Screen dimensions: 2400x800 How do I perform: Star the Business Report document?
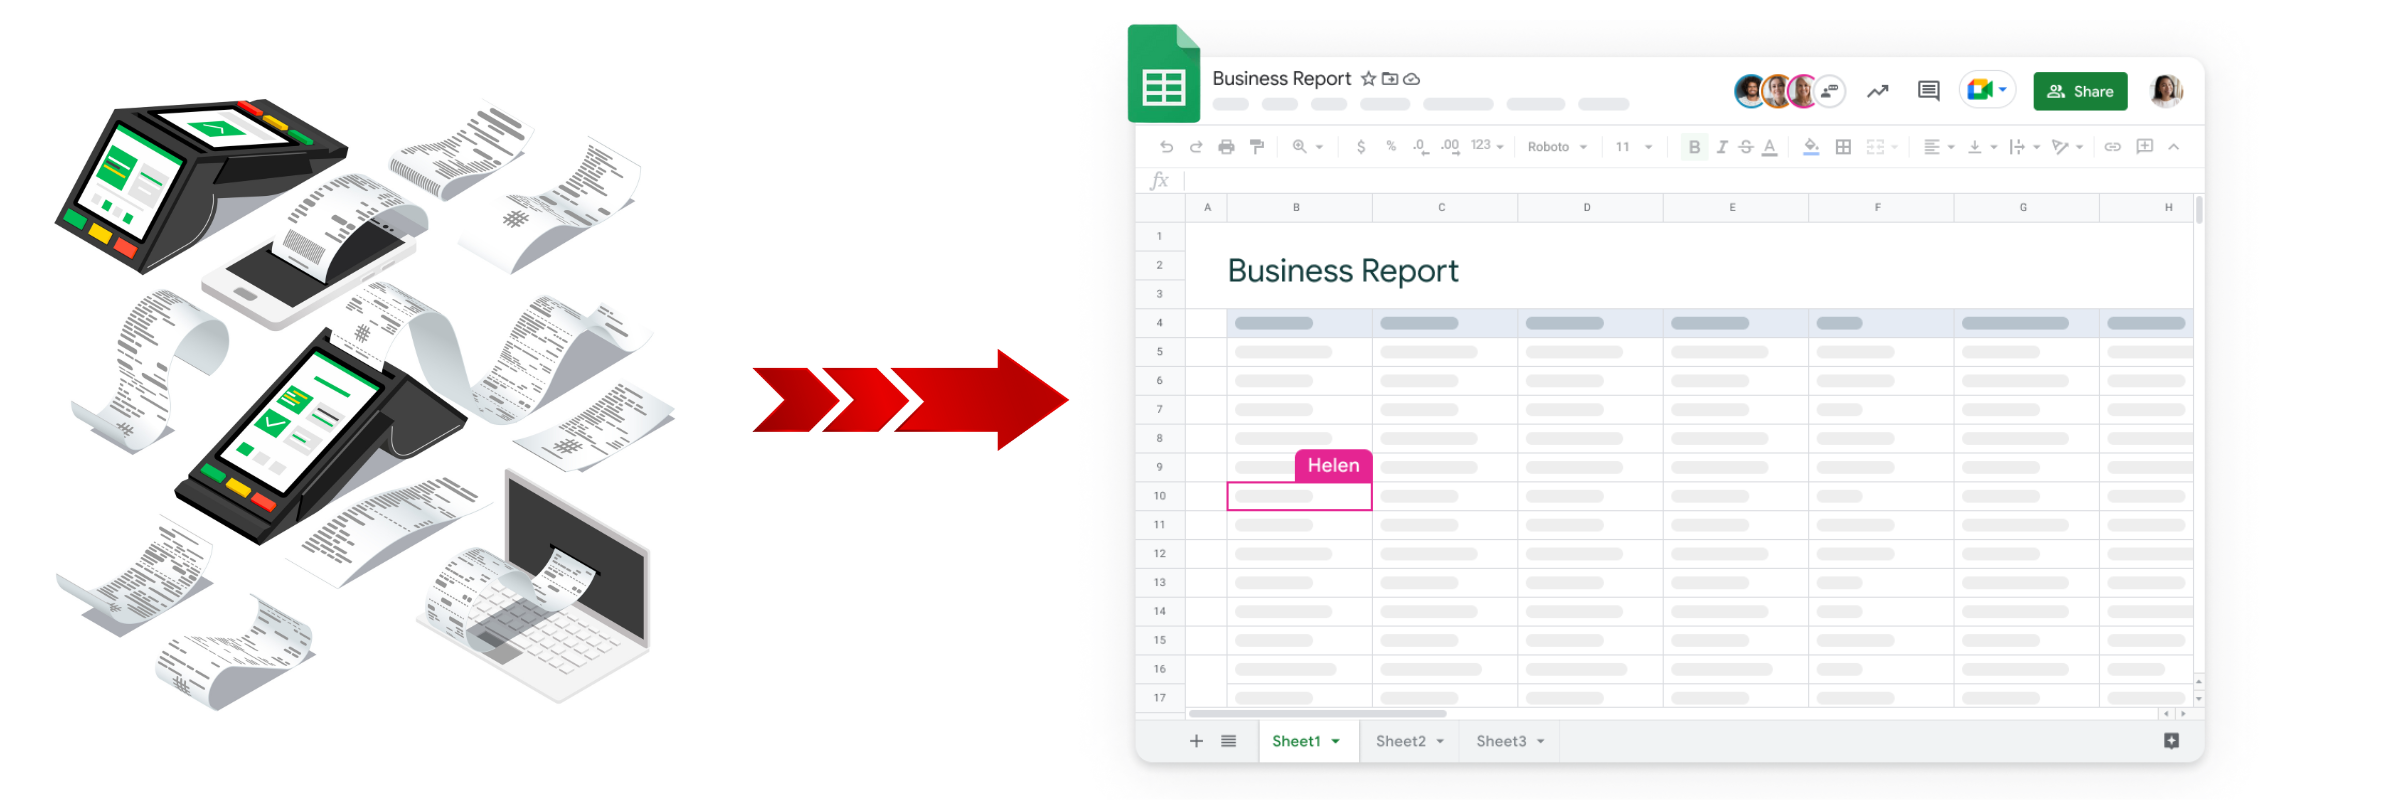[1368, 78]
